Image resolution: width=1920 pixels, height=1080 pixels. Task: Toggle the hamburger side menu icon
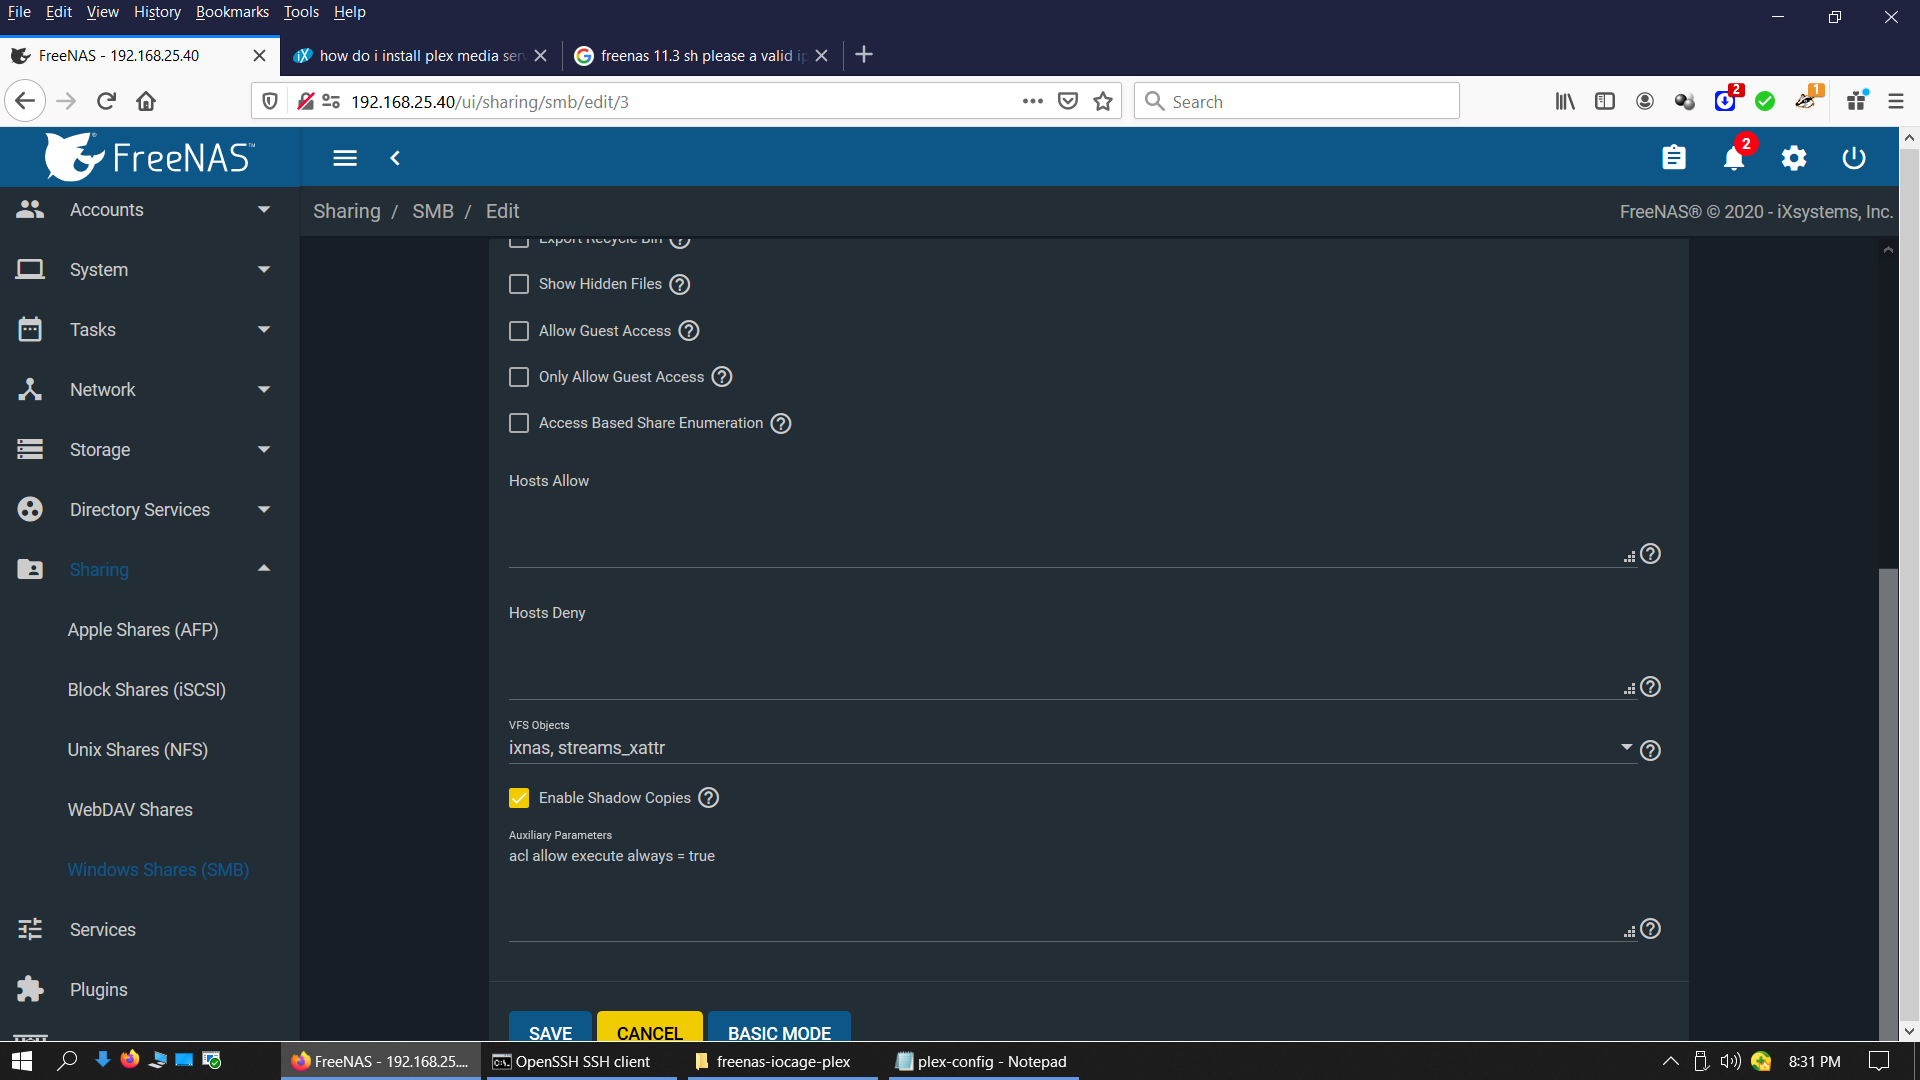tap(345, 158)
